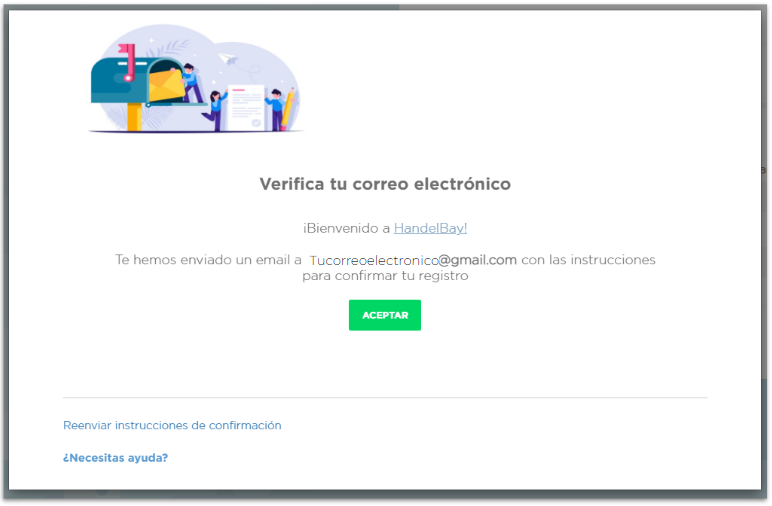The height and width of the screenshot is (506, 772).
Task: Click the person pulling the envelope
Action: (191, 83)
